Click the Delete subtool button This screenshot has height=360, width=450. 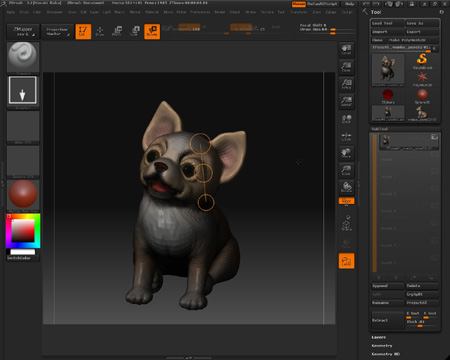click(422, 286)
